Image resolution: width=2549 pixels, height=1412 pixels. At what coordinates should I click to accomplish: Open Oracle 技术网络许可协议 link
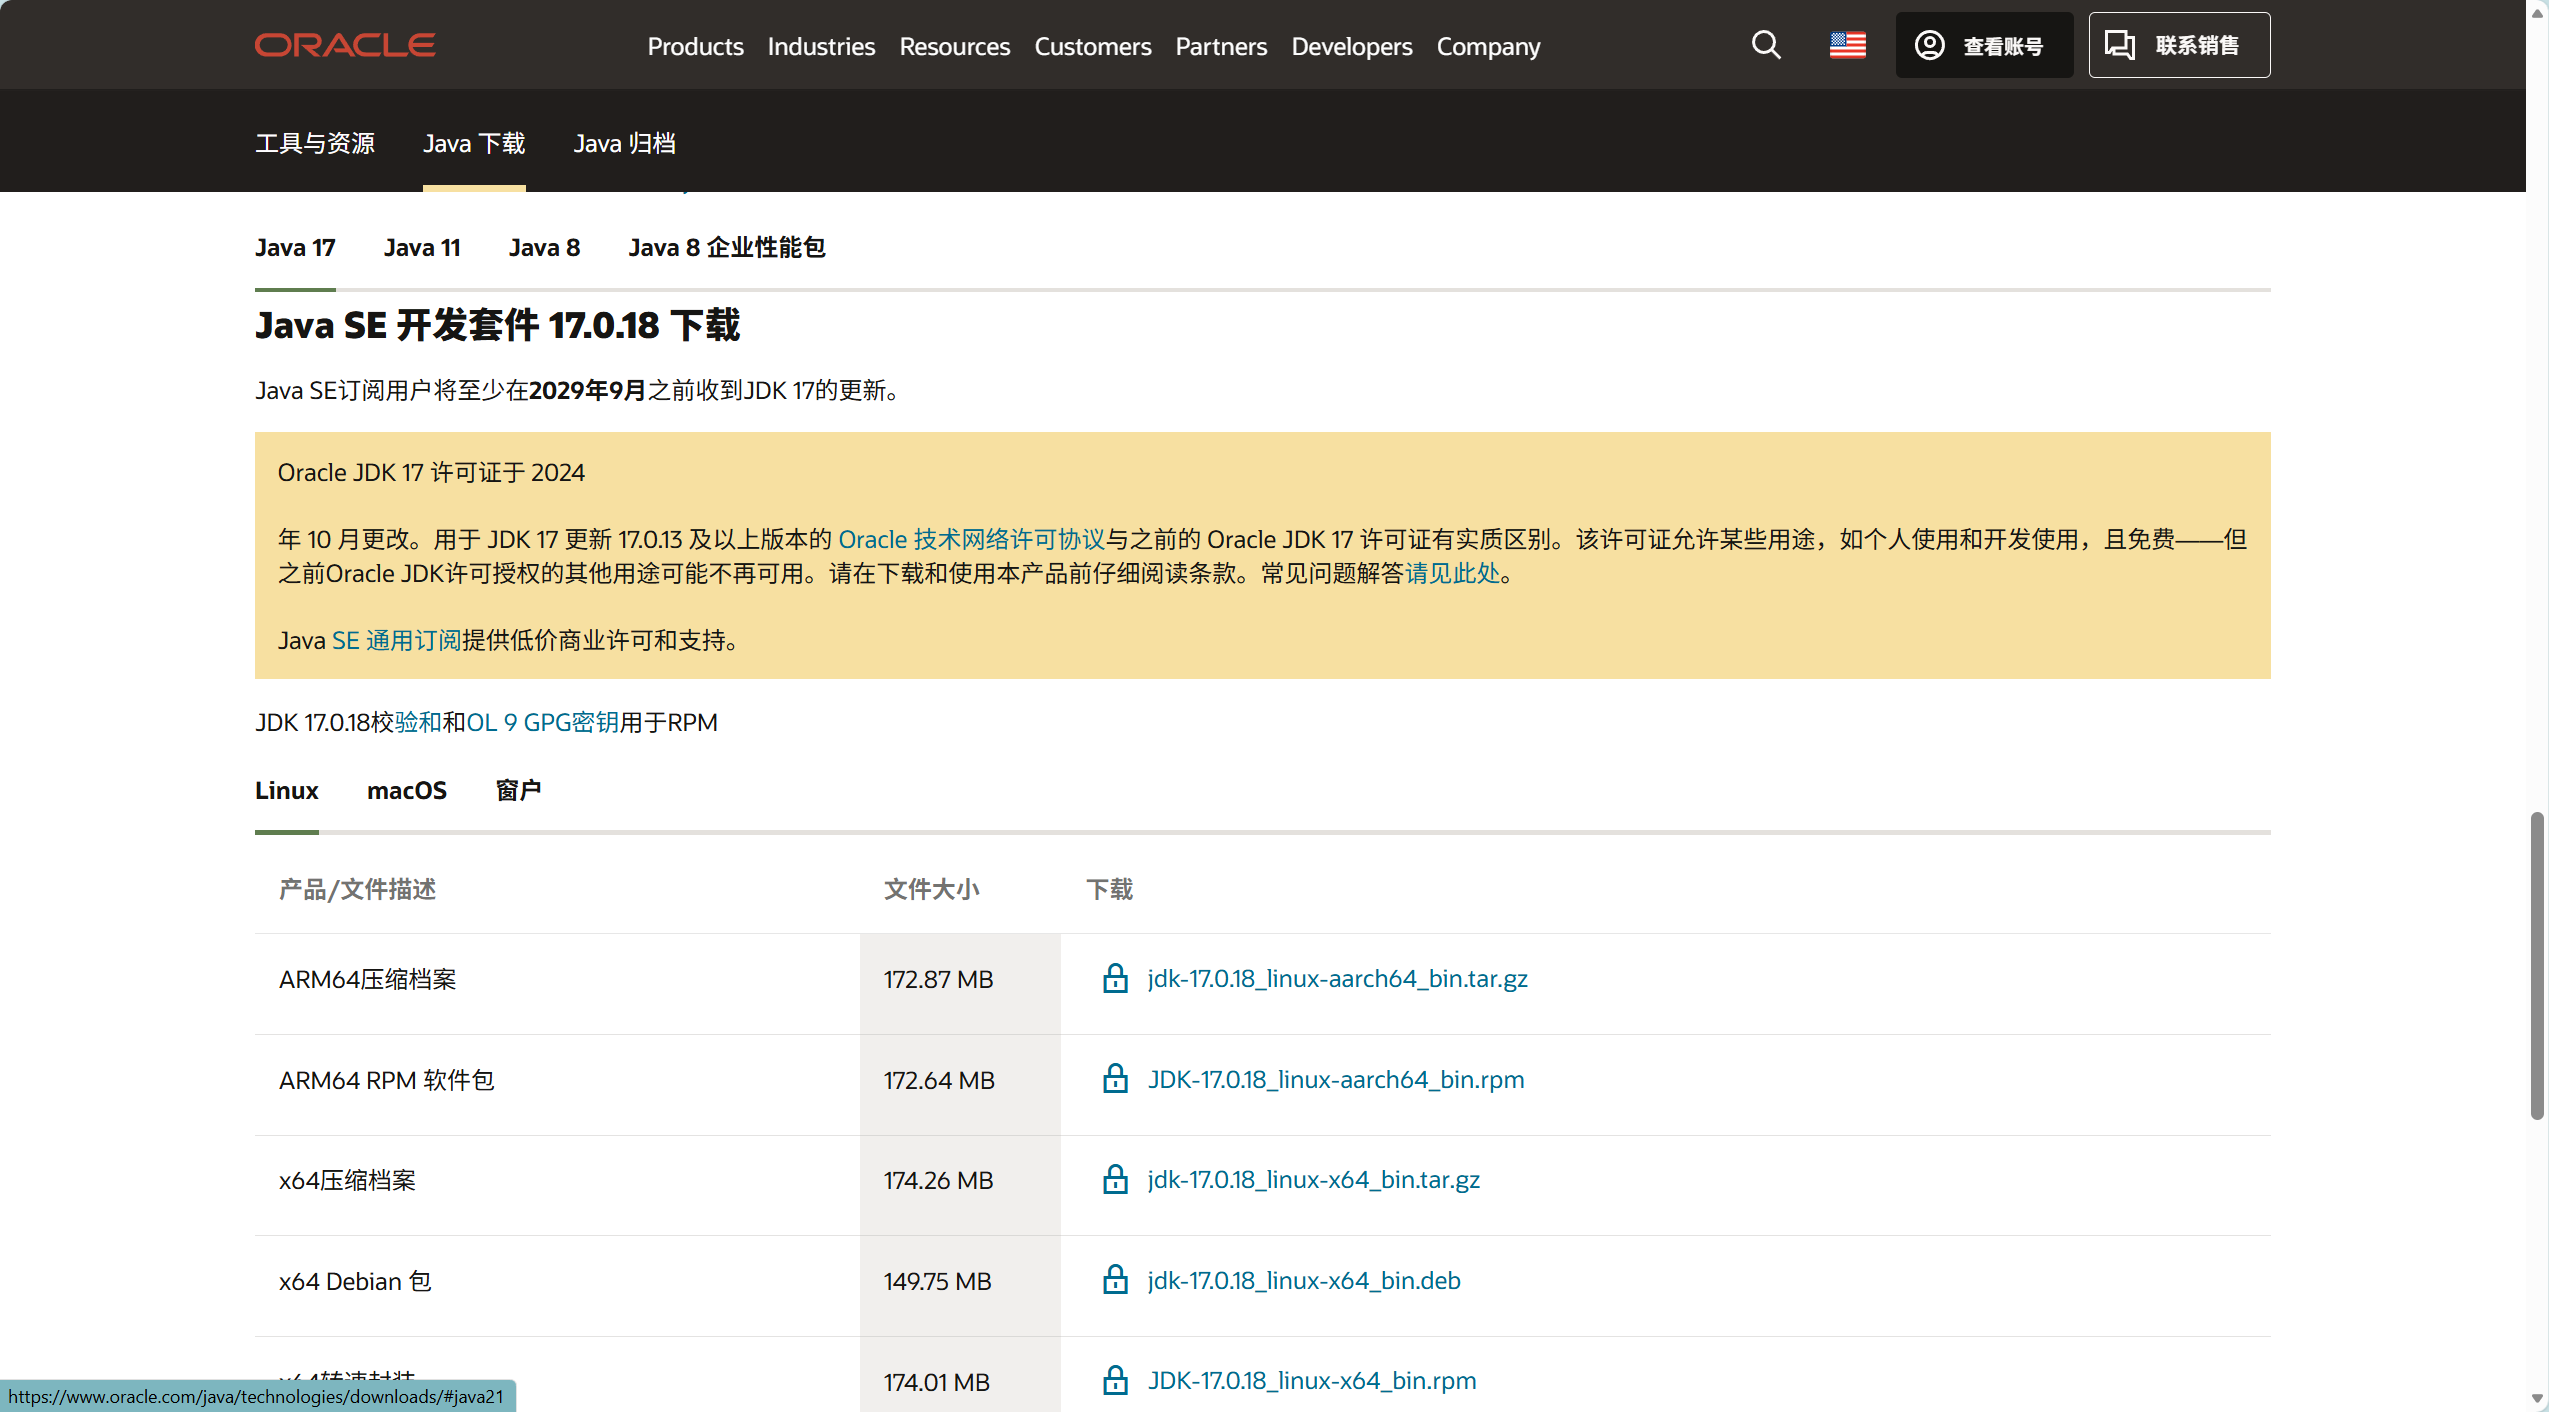pos(970,539)
